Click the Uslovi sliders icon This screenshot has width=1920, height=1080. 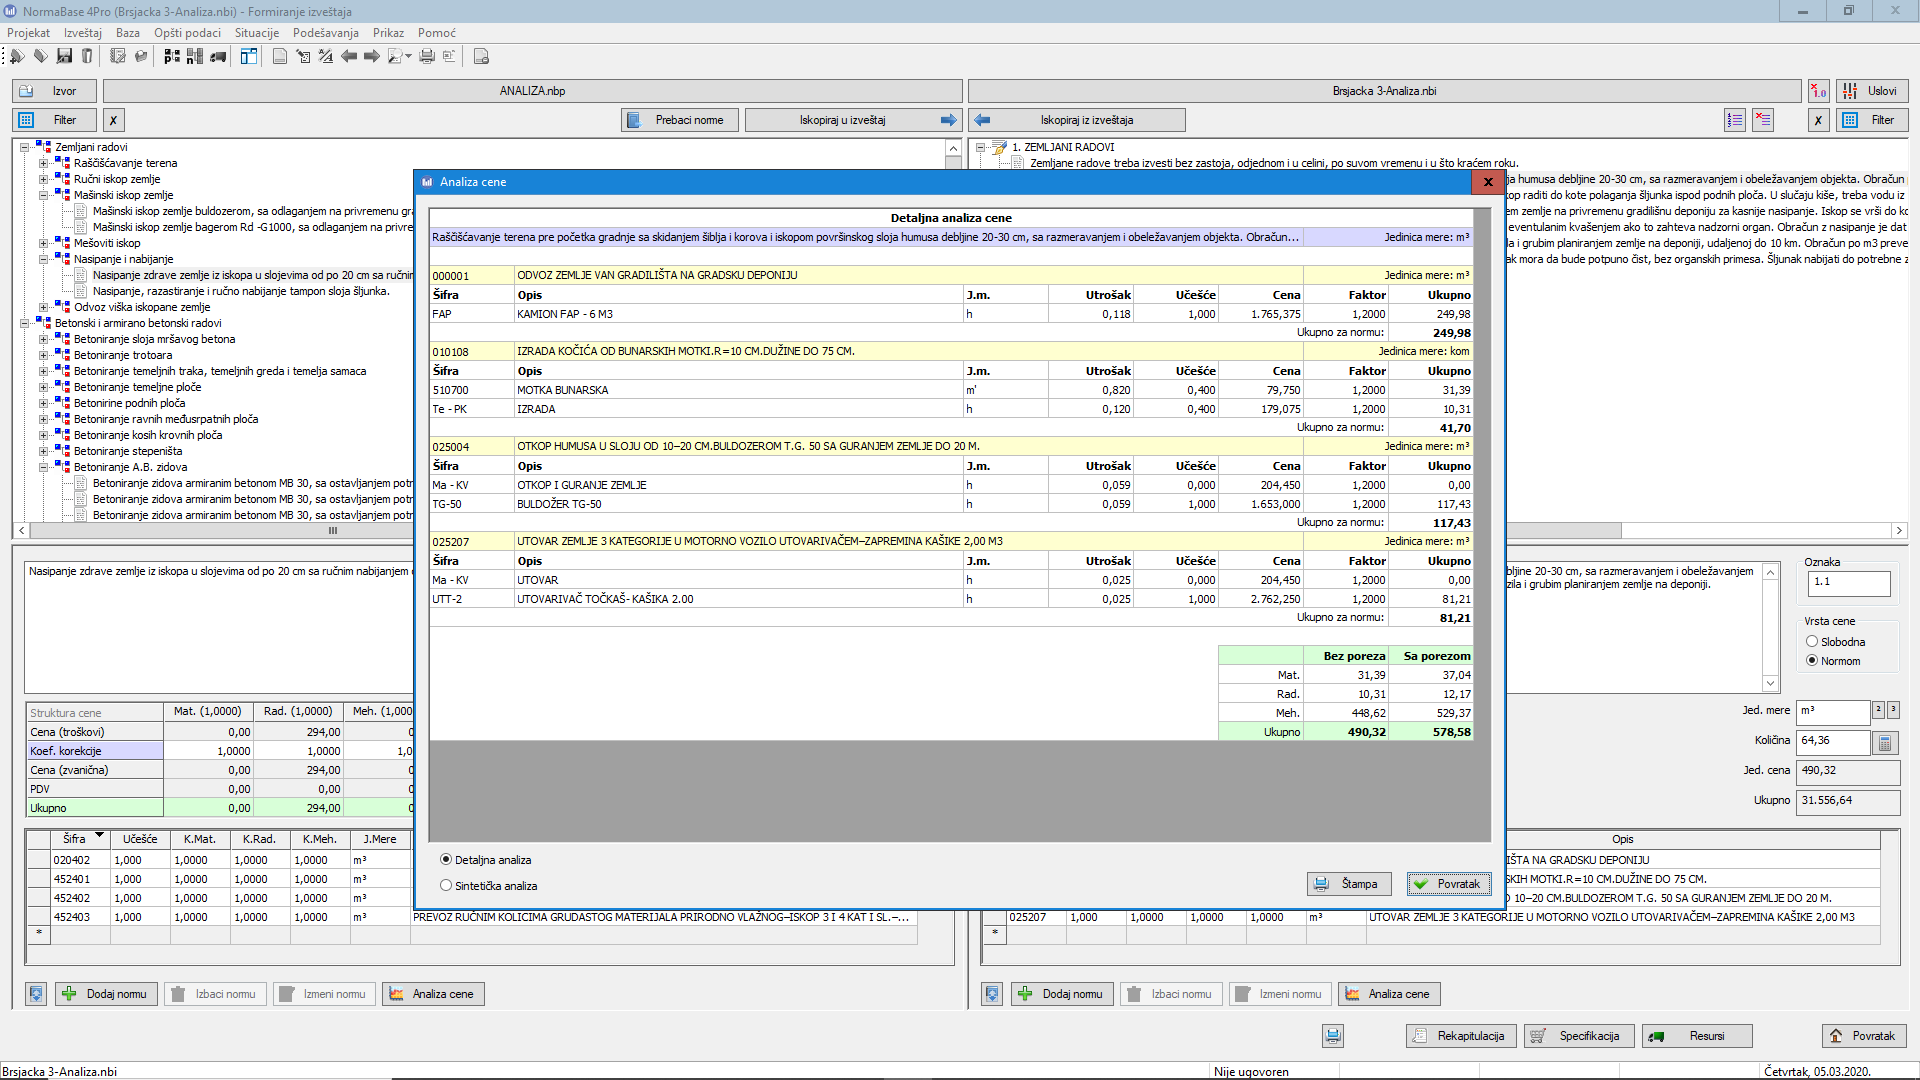click(1850, 91)
